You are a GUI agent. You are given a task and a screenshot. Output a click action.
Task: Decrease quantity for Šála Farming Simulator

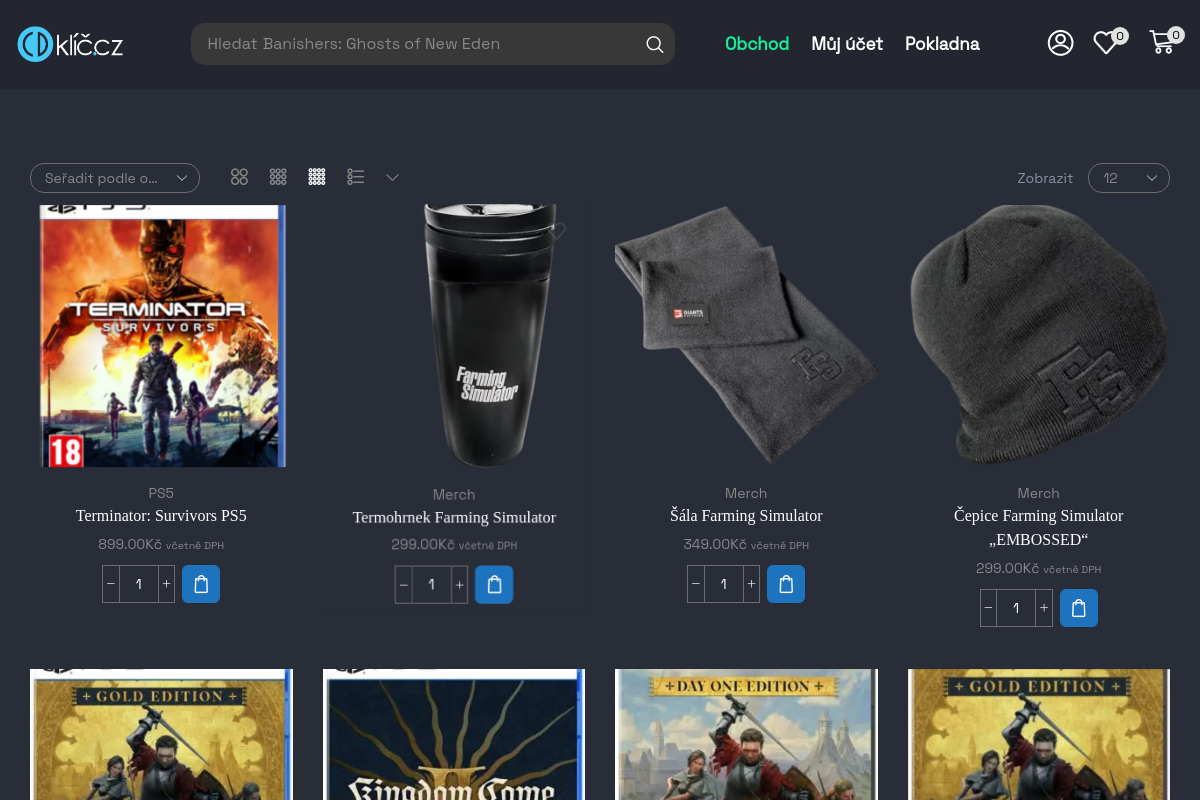tap(696, 584)
